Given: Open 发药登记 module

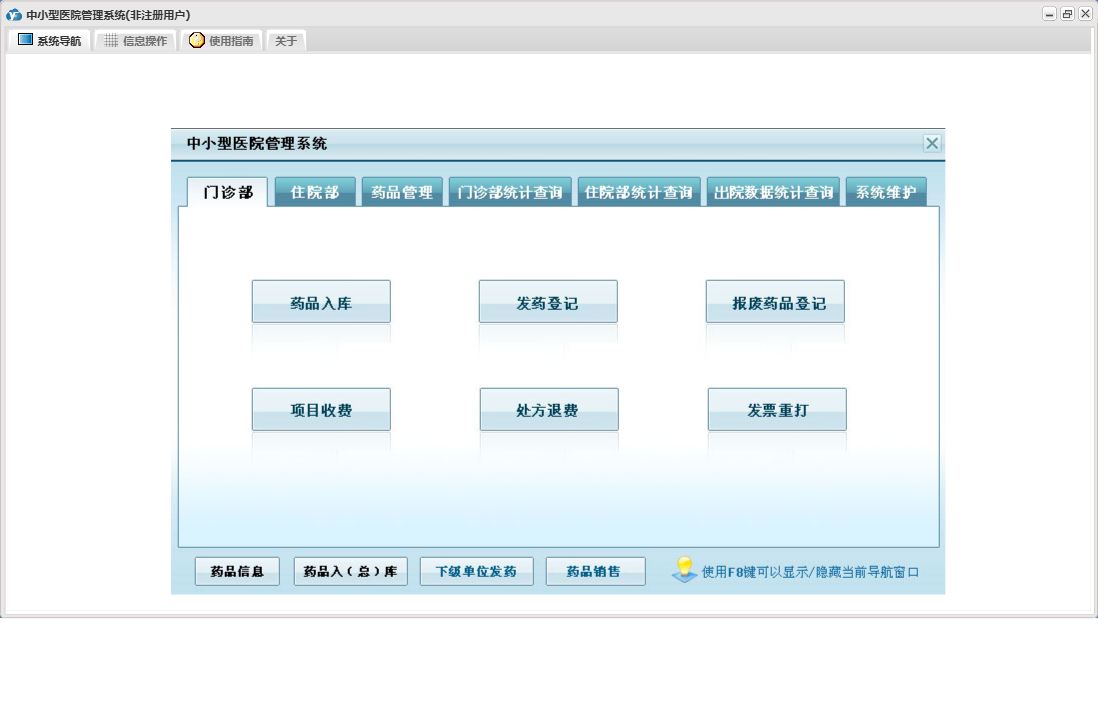Looking at the screenshot, I should (x=548, y=302).
